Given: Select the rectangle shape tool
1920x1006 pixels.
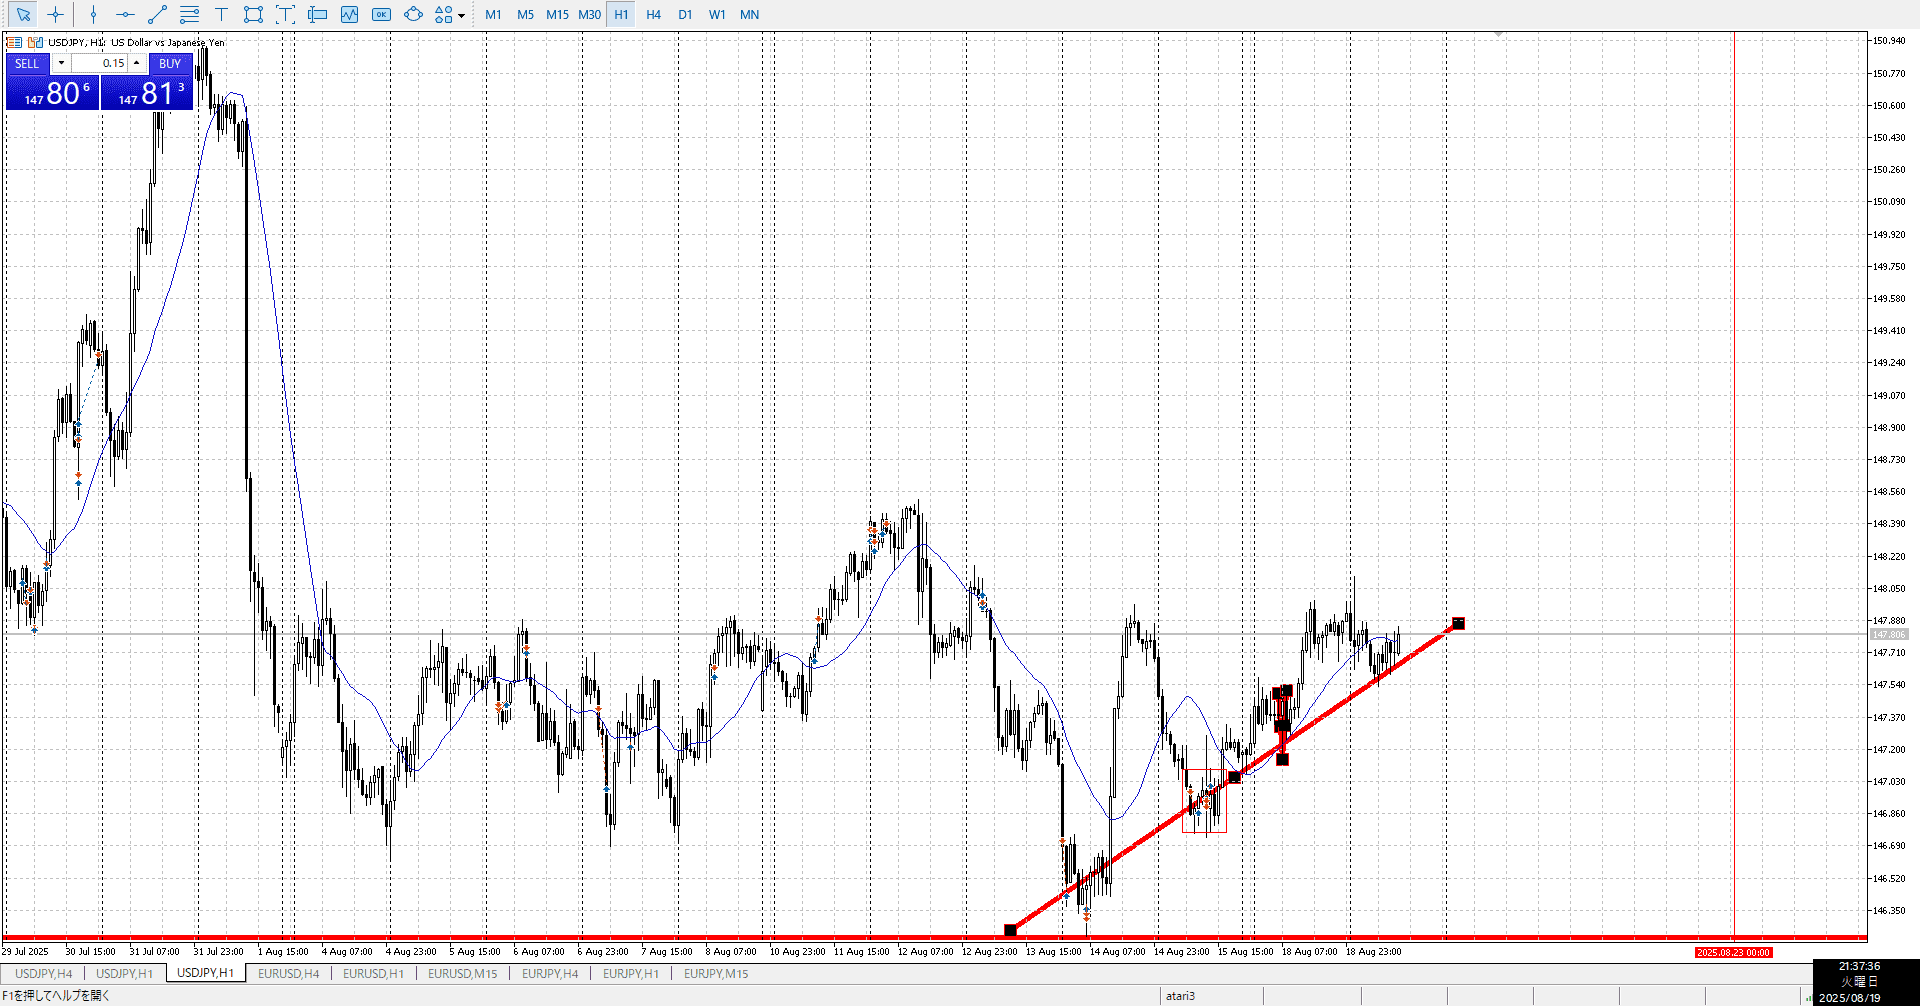Looking at the screenshot, I should 253,14.
